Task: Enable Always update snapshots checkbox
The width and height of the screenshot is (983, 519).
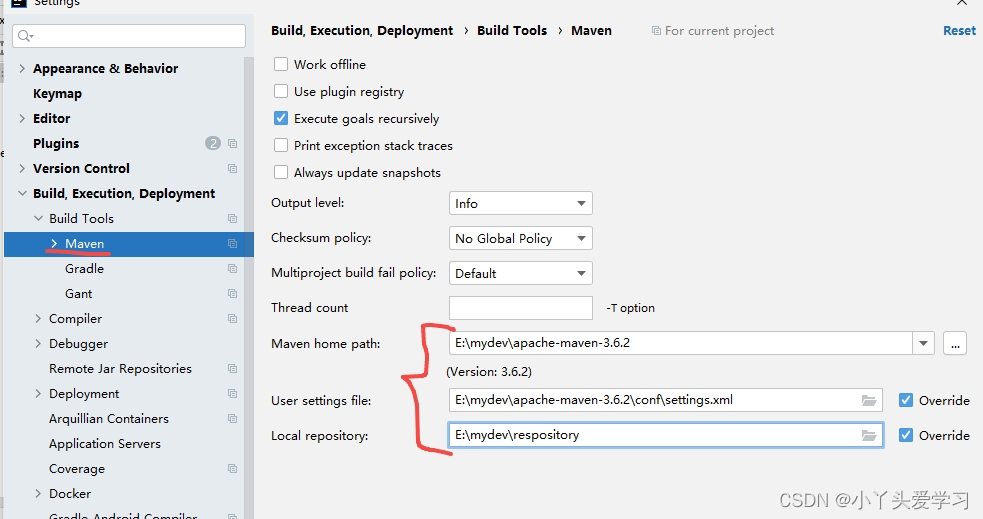Action: pyautogui.click(x=281, y=172)
